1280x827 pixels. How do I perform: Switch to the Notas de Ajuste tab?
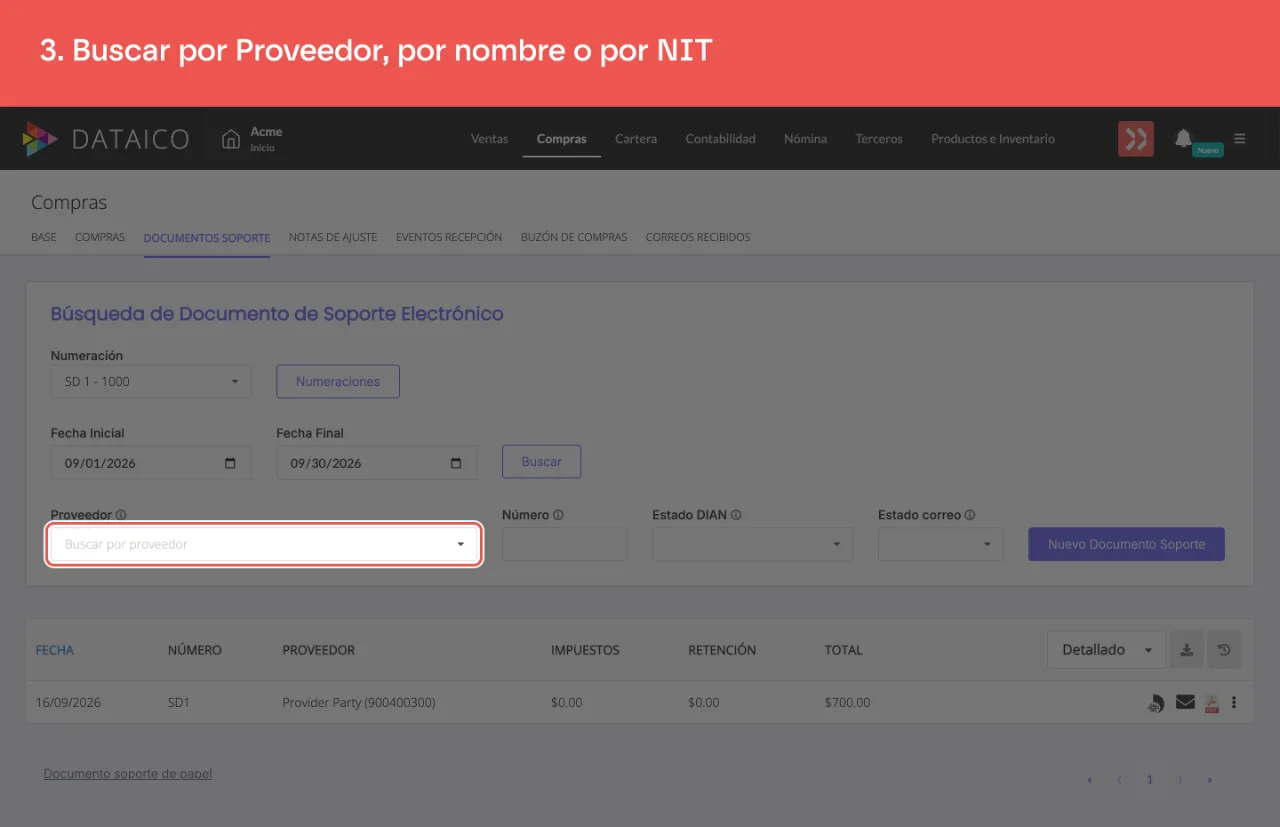click(333, 237)
